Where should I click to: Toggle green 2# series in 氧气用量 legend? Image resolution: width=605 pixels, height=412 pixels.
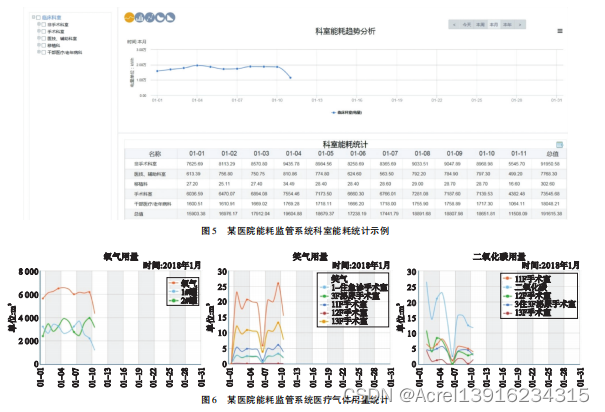pos(183,300)
